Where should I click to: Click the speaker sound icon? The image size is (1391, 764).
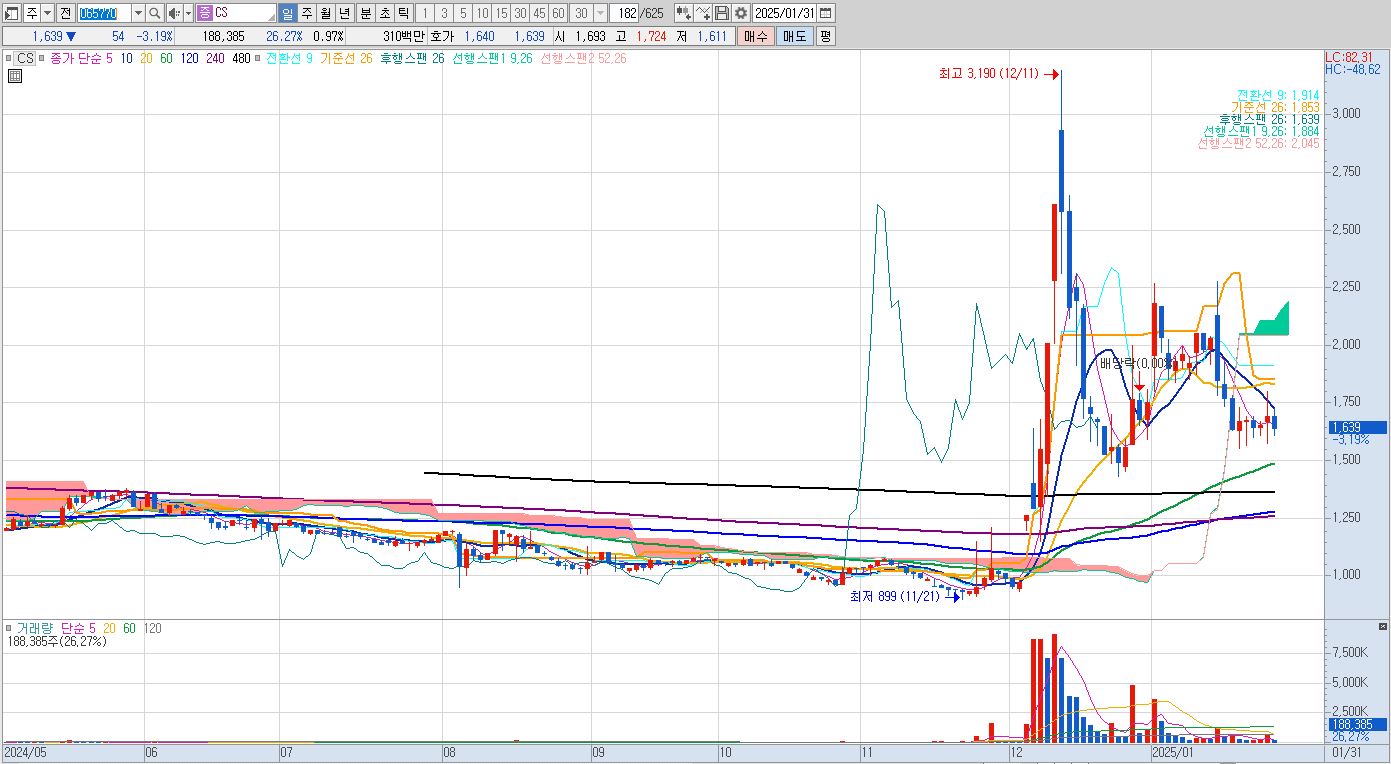point(173,13)
